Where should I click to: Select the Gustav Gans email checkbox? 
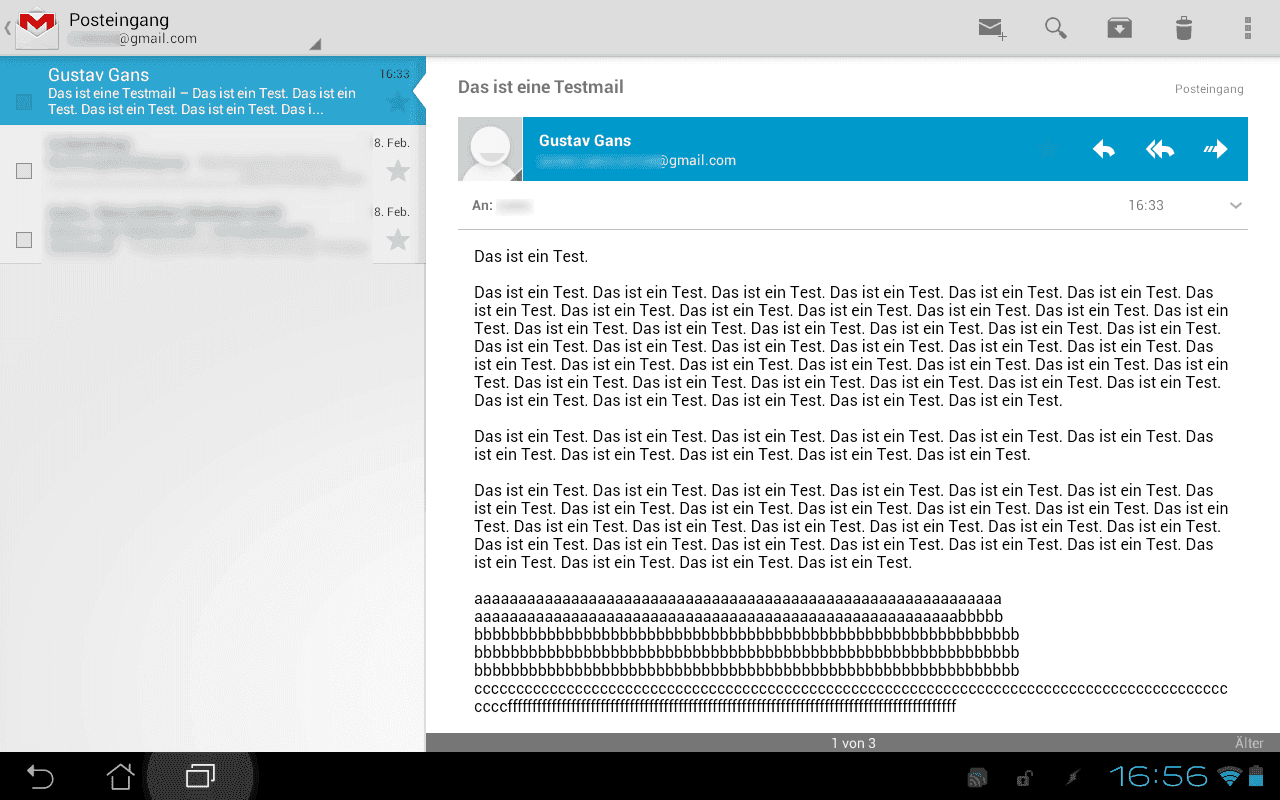(24, 101)
